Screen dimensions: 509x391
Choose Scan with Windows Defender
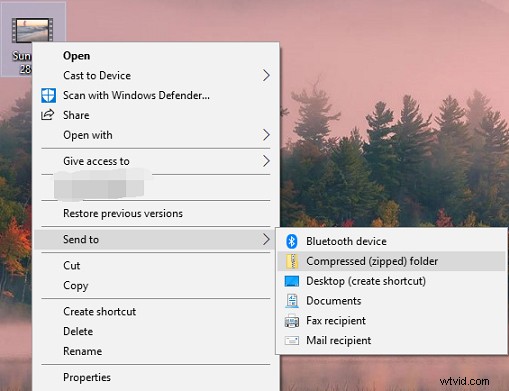tap(157, 95)
